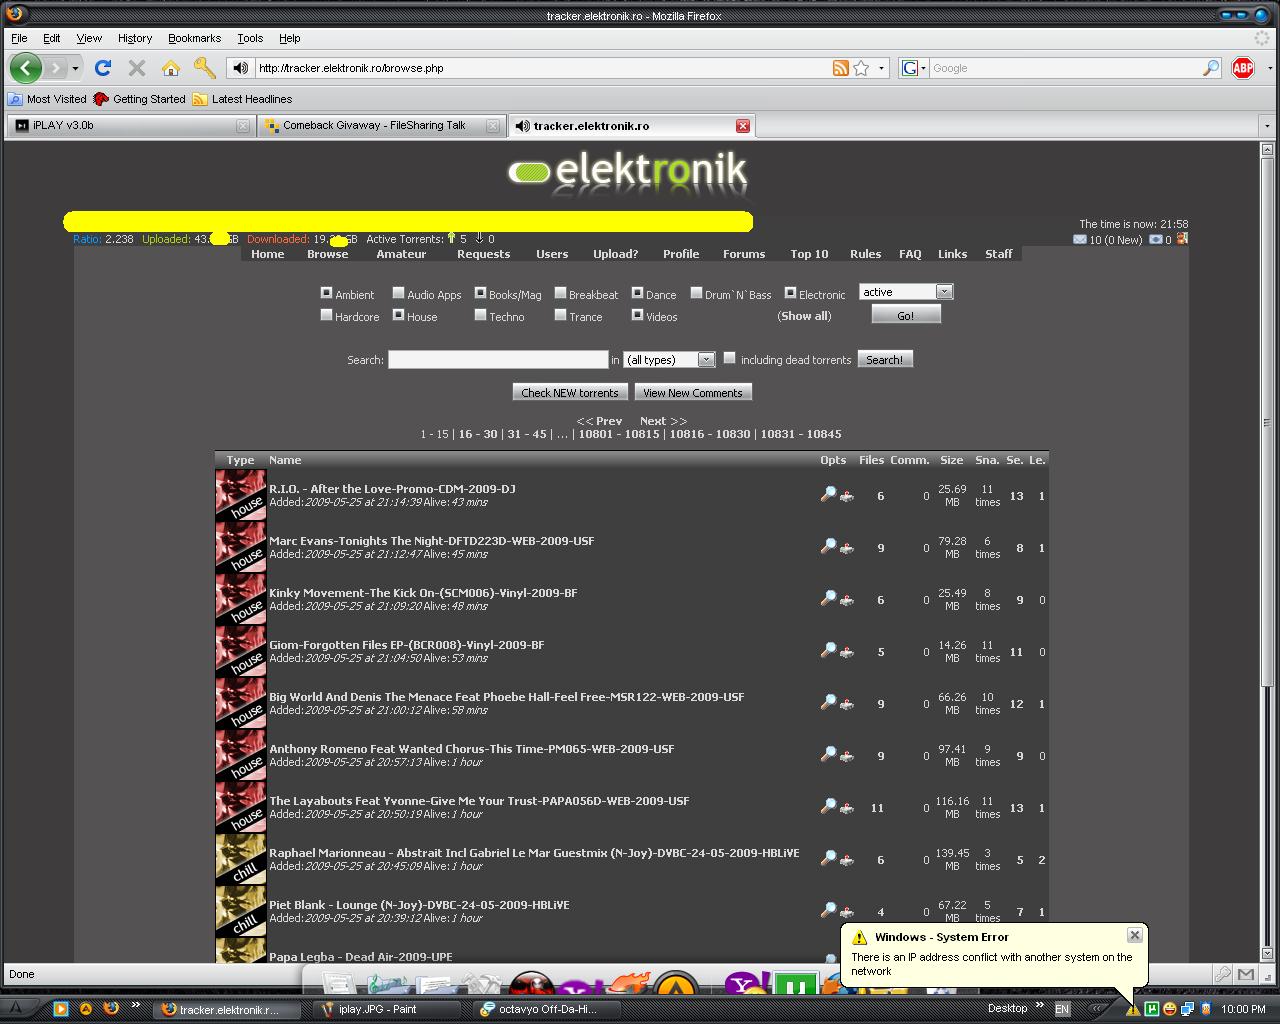The height and width of the screenshot is (1024, 1280).
Task: Launch the orange media player Quick Launch icon
Action: (60, 1009)
